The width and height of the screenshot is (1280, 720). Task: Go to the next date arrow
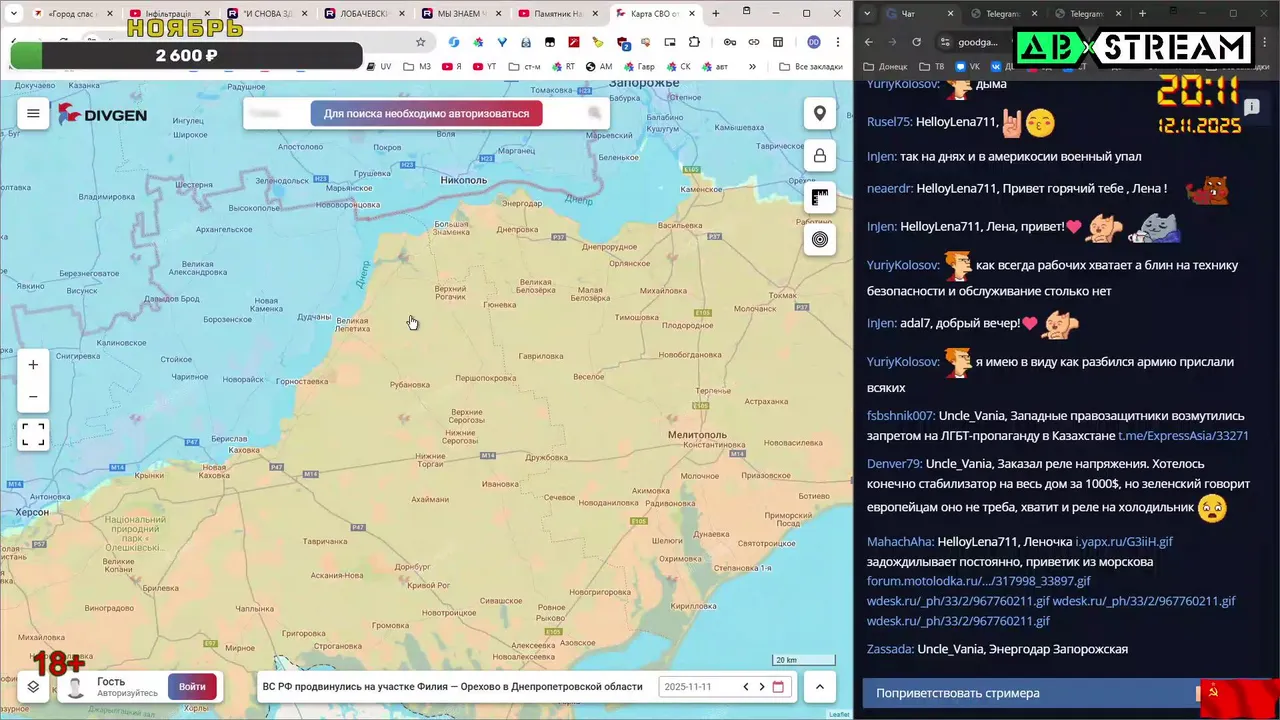pyautogui.click(x=762, y=687)
